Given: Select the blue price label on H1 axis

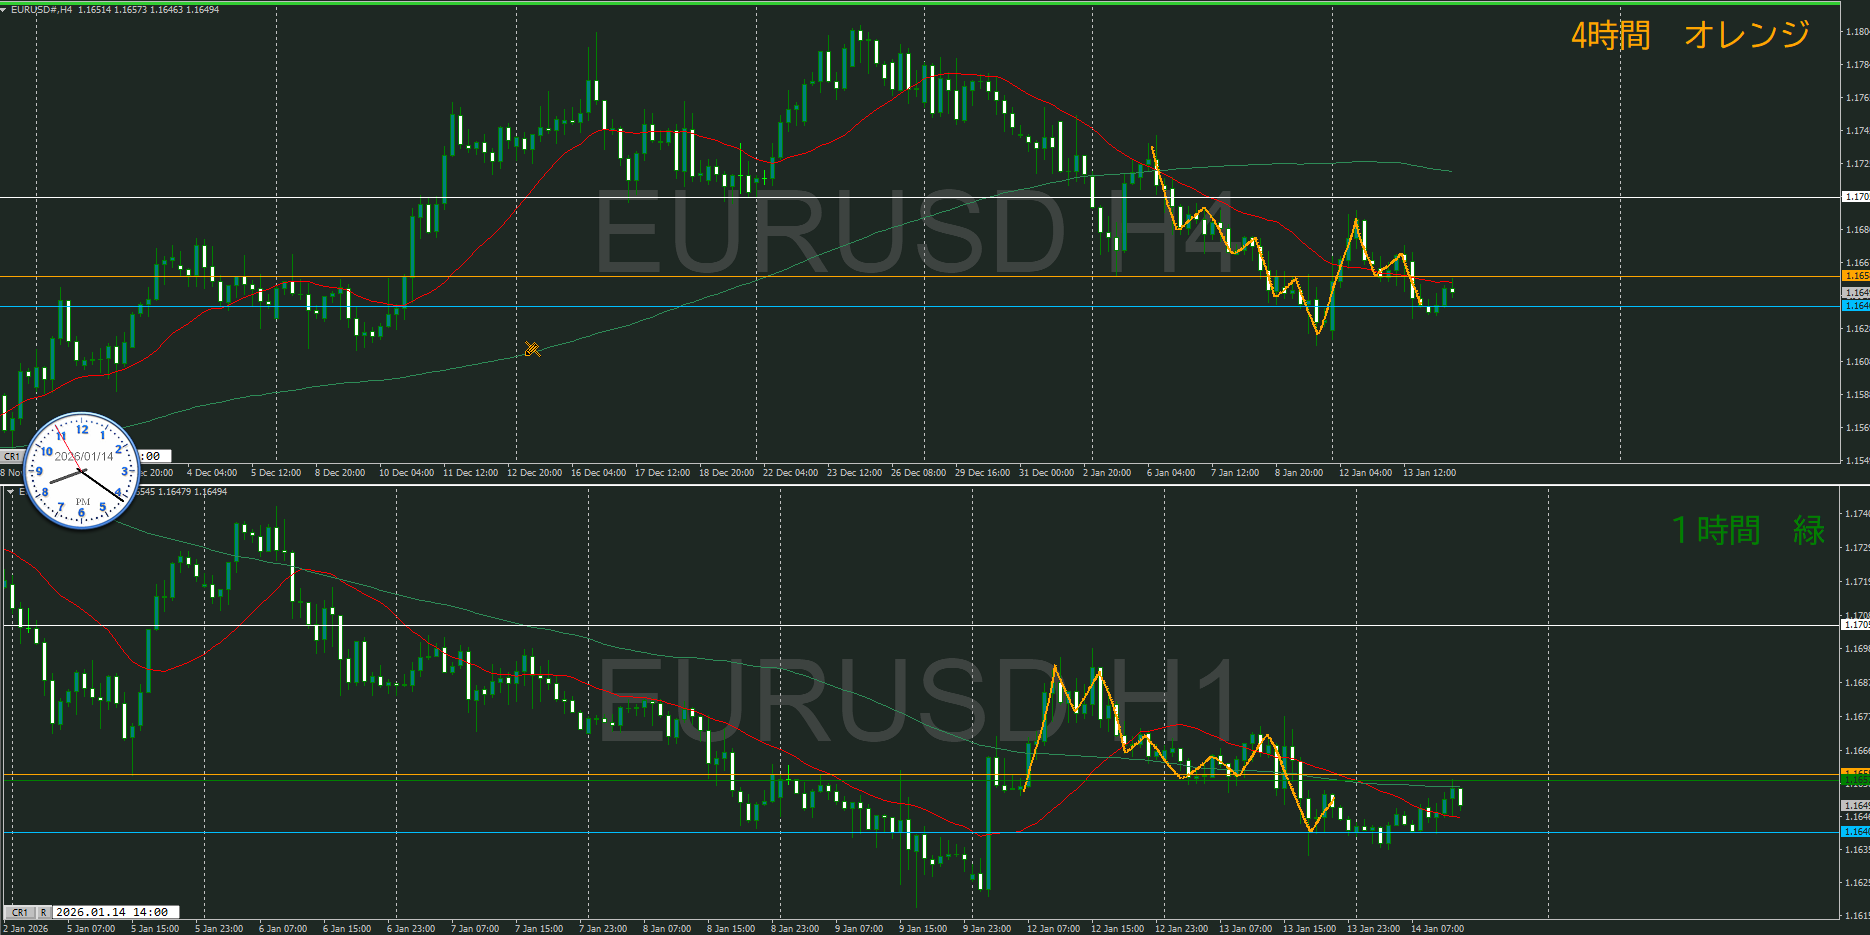Looking at the screenshot, I should pyautogui.click(x=1855, y=831).
